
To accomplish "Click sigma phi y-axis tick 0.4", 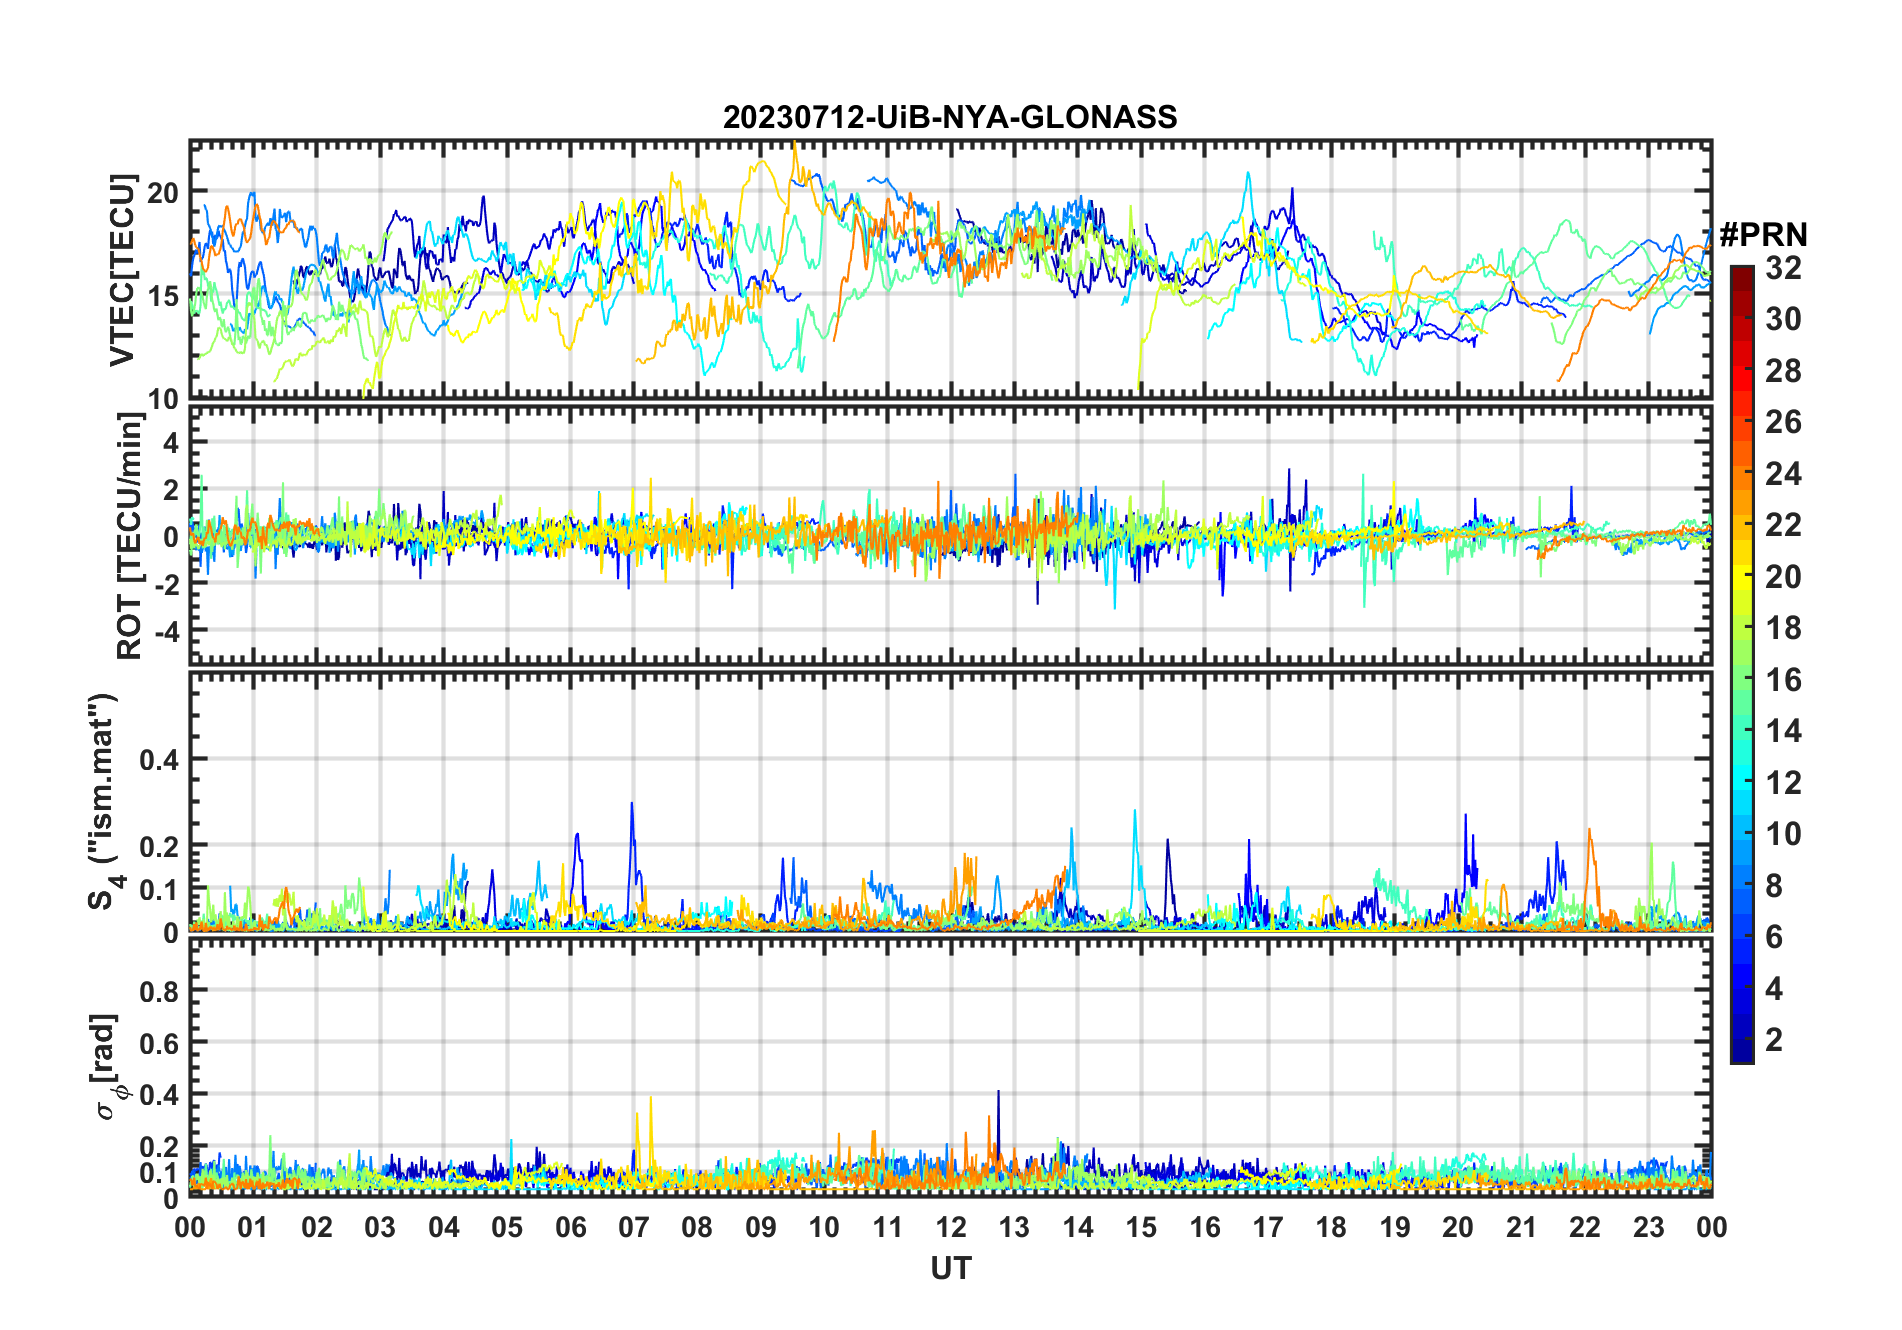I will (159, 1095).
